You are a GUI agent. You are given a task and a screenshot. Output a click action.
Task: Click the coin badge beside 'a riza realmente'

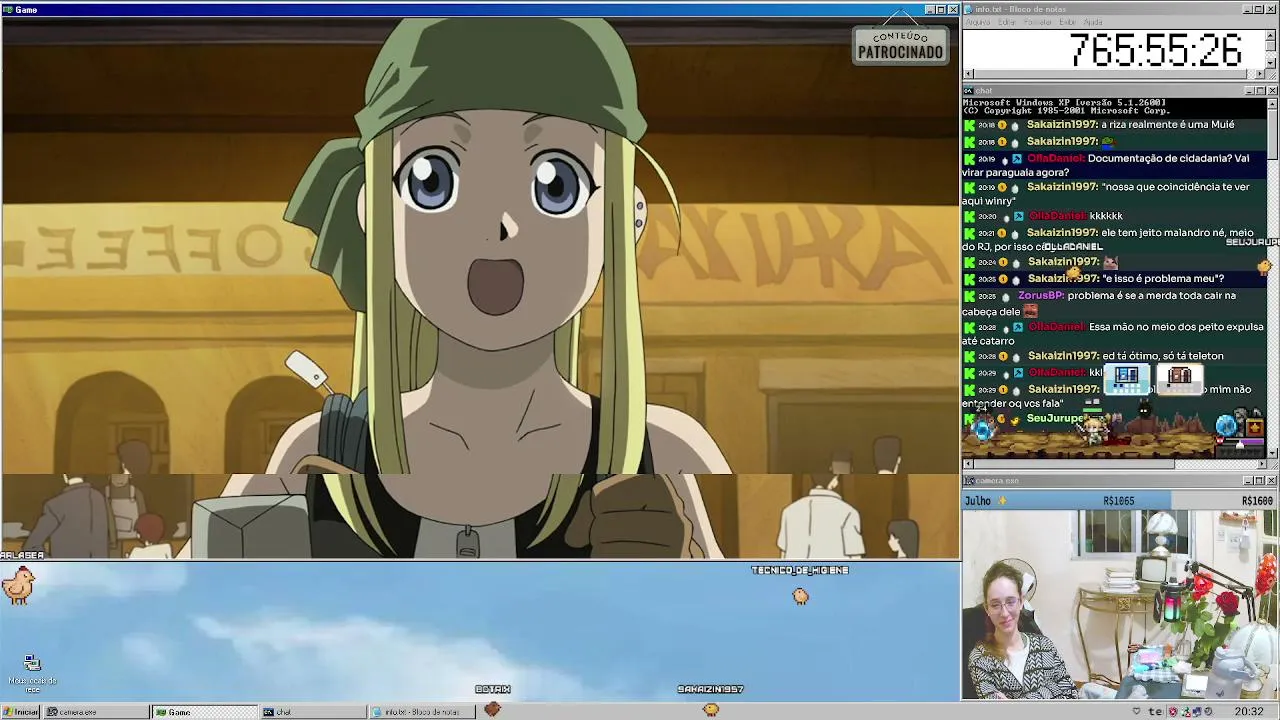click(x=1003, y=126)
